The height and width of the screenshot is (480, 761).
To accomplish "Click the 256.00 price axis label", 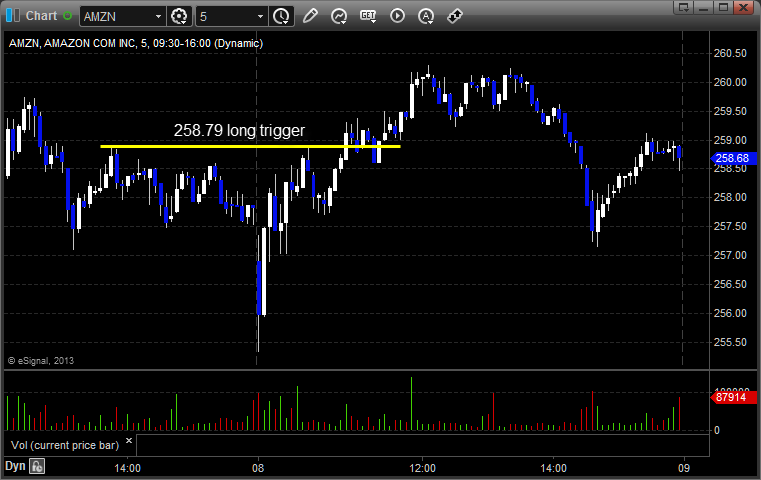I will (x=730, y=313).
